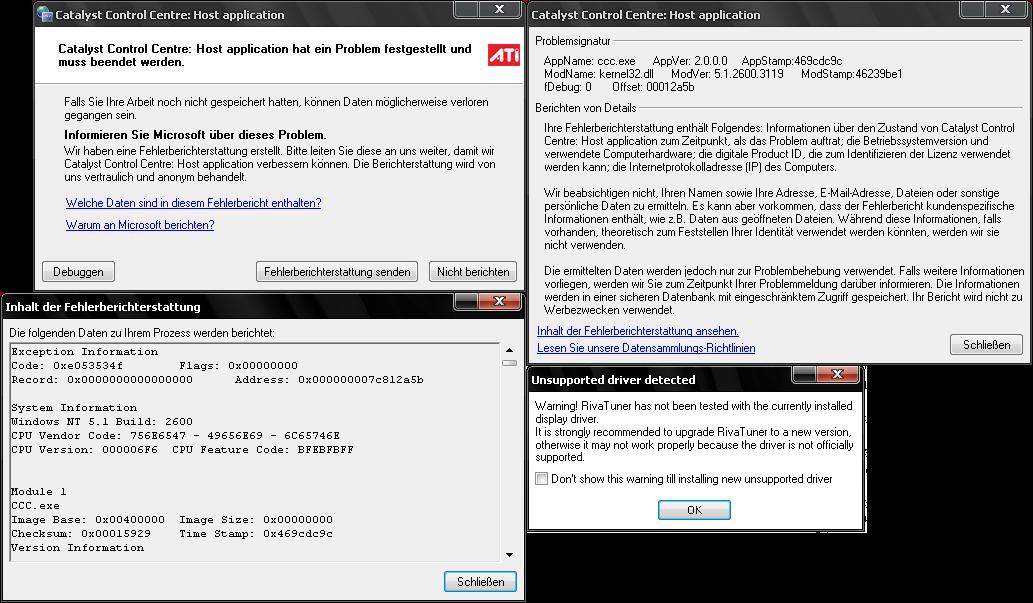This screenshot has width=1033, height=603.
Task: Choose Nicht berichten
Action: [473, 272]
